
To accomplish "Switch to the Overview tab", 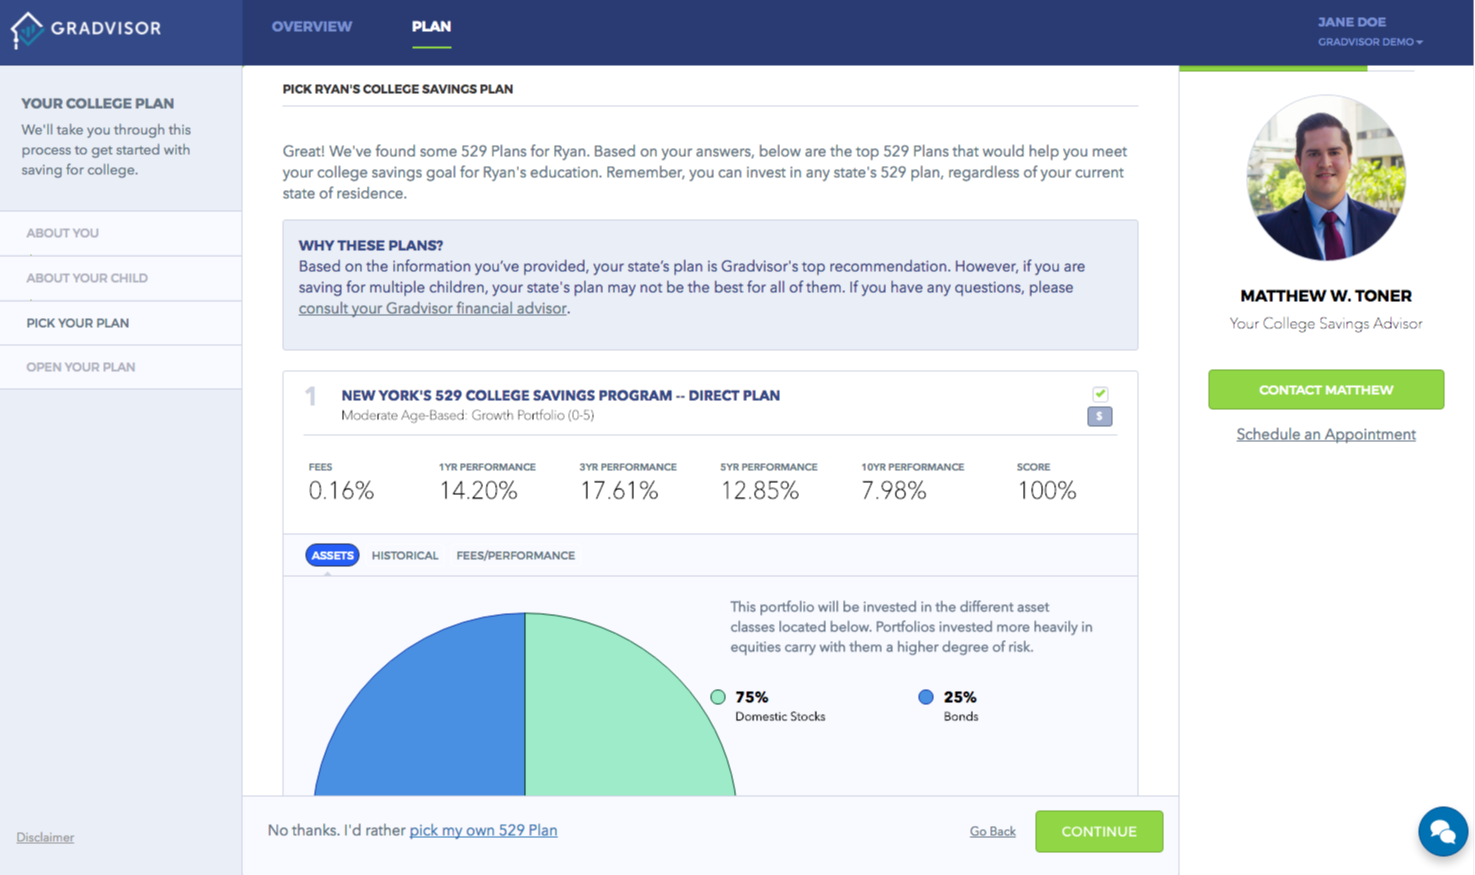I will tap(312, 27).
